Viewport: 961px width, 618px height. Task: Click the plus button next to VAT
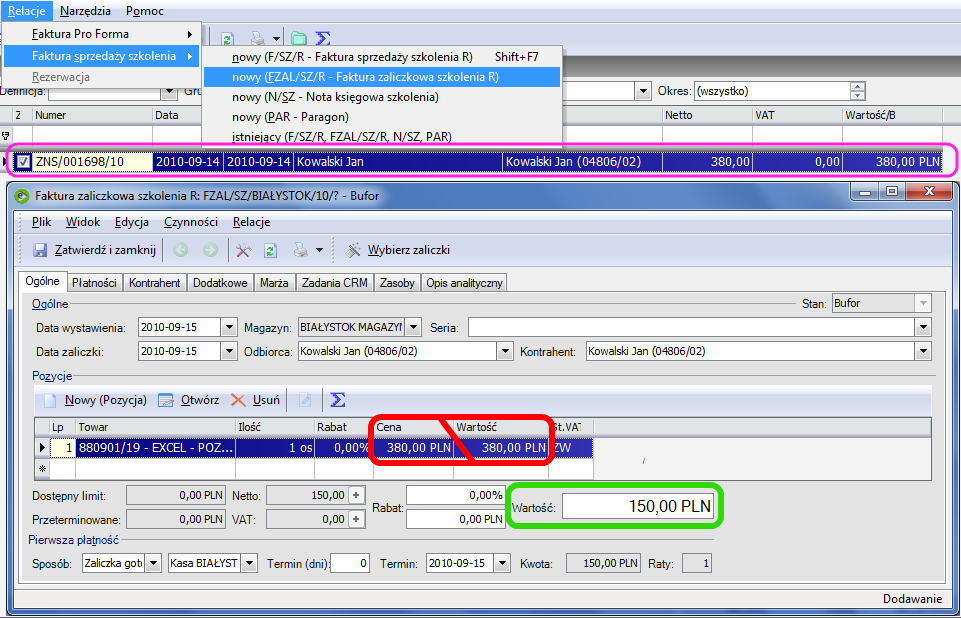pyautogui.click(x=357, y=520)
